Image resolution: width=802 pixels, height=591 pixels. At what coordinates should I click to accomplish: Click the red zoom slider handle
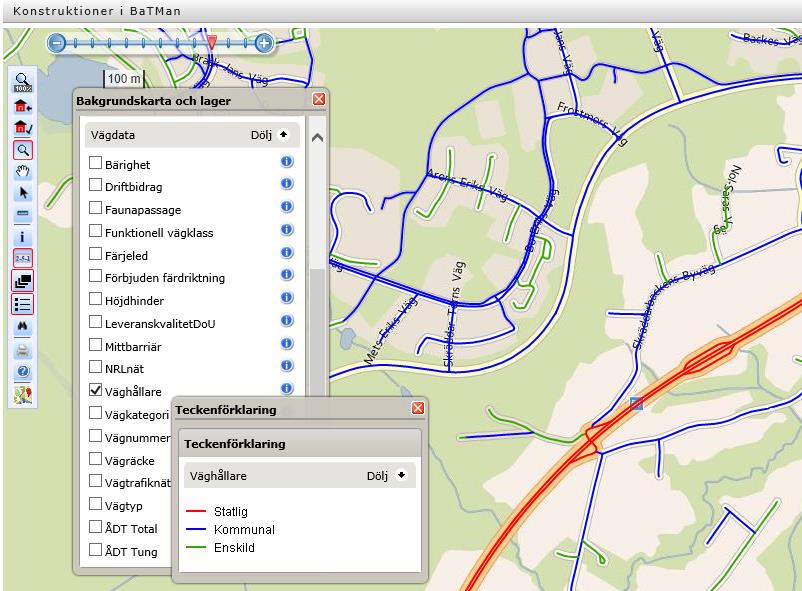coord(212,42)
